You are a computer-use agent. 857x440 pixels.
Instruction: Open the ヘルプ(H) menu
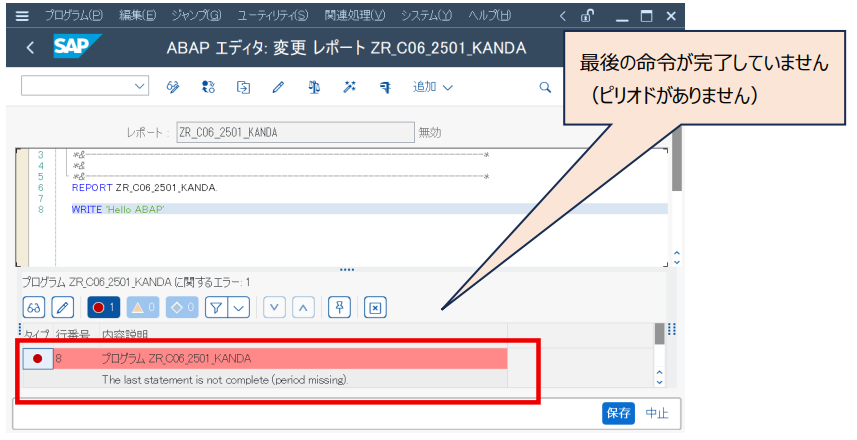[490, 16]
